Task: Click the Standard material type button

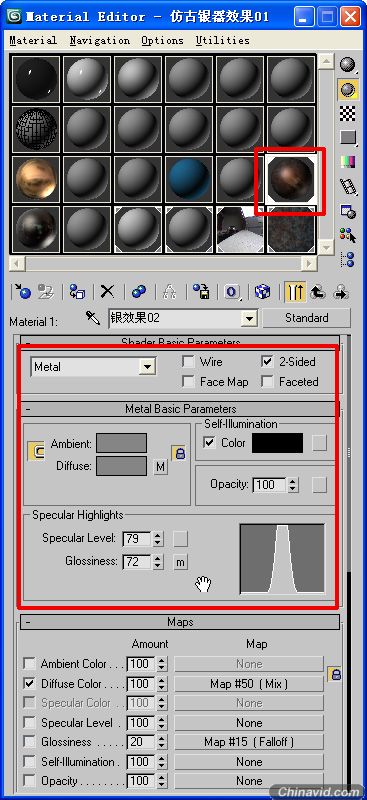Action: coord(307,318)
